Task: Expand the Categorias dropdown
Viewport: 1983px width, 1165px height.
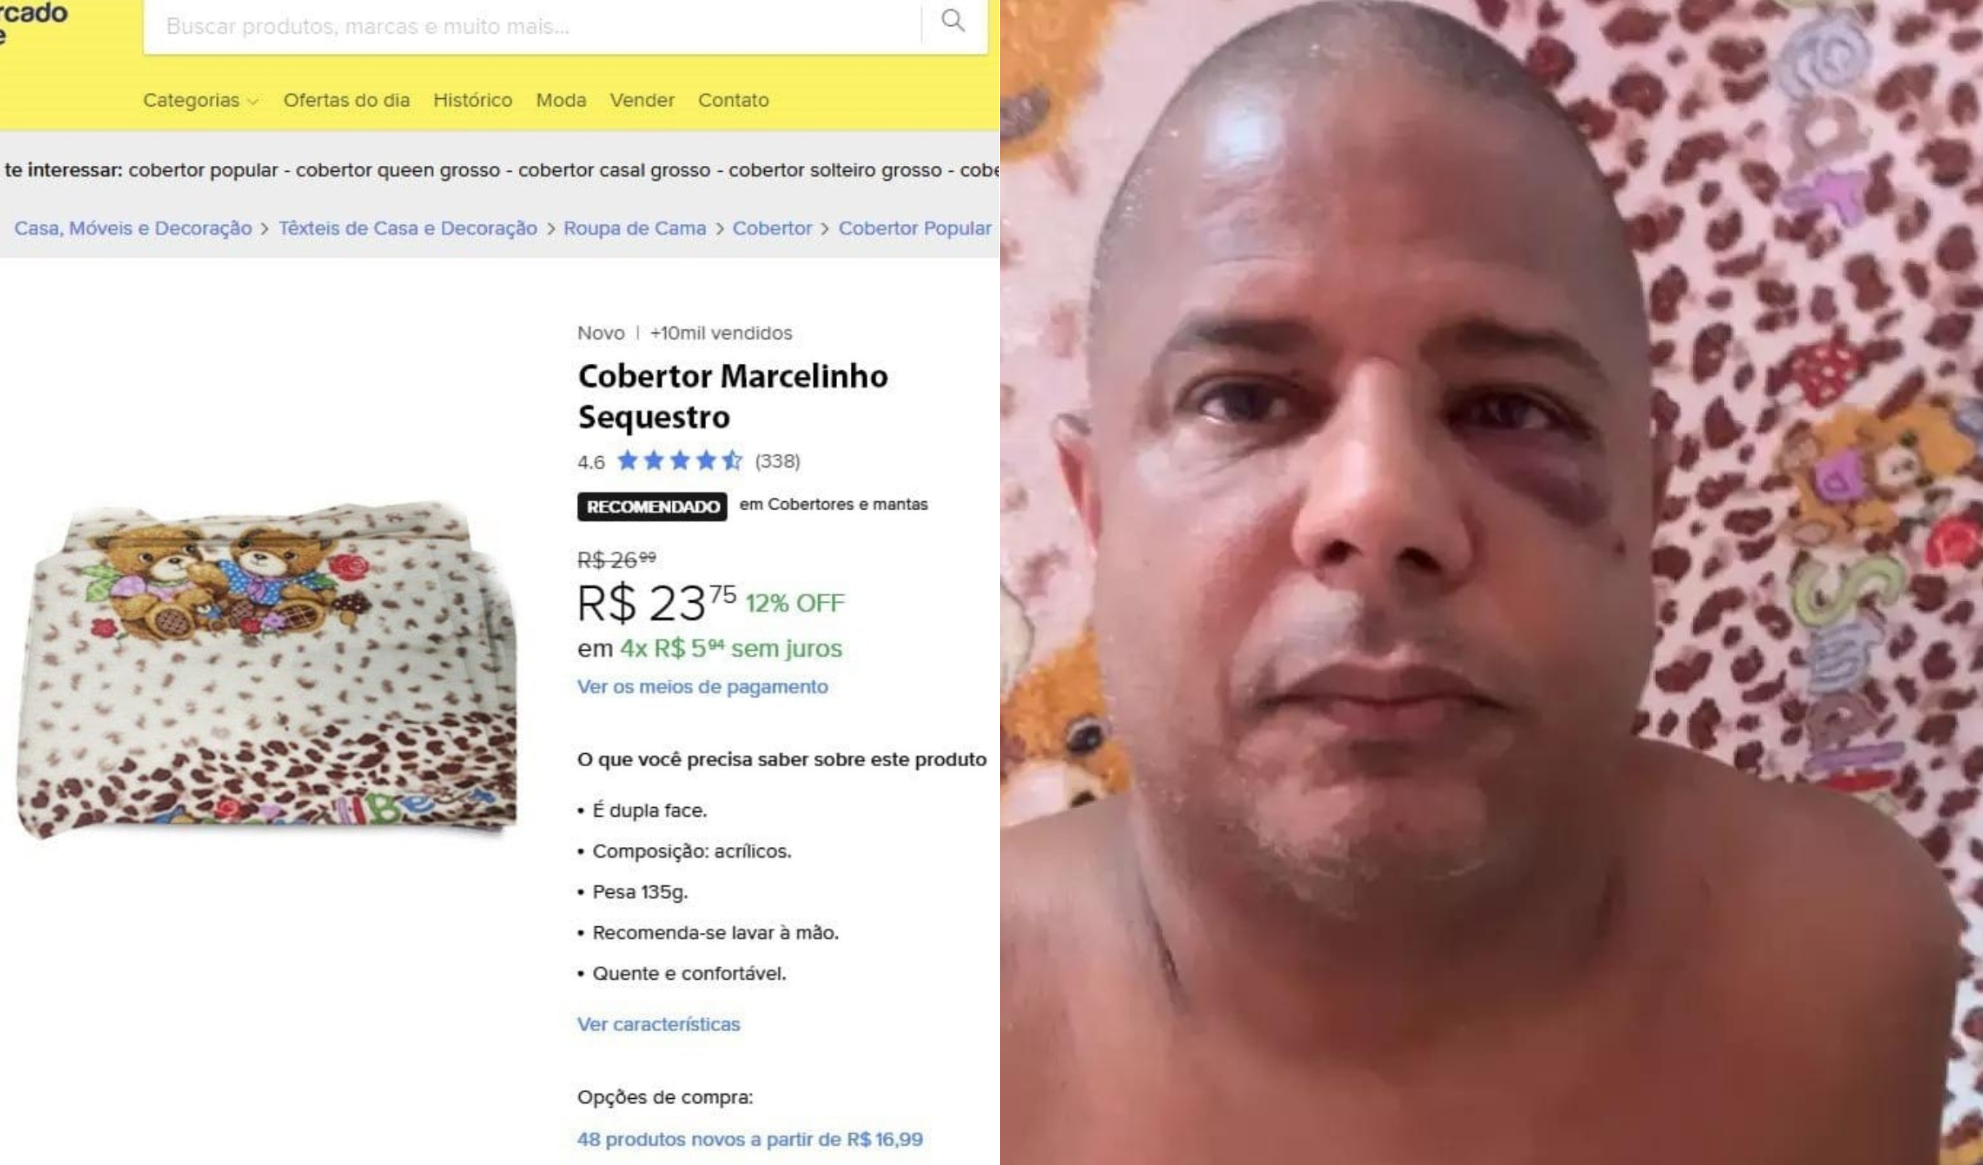Action: tap(200, 100)
